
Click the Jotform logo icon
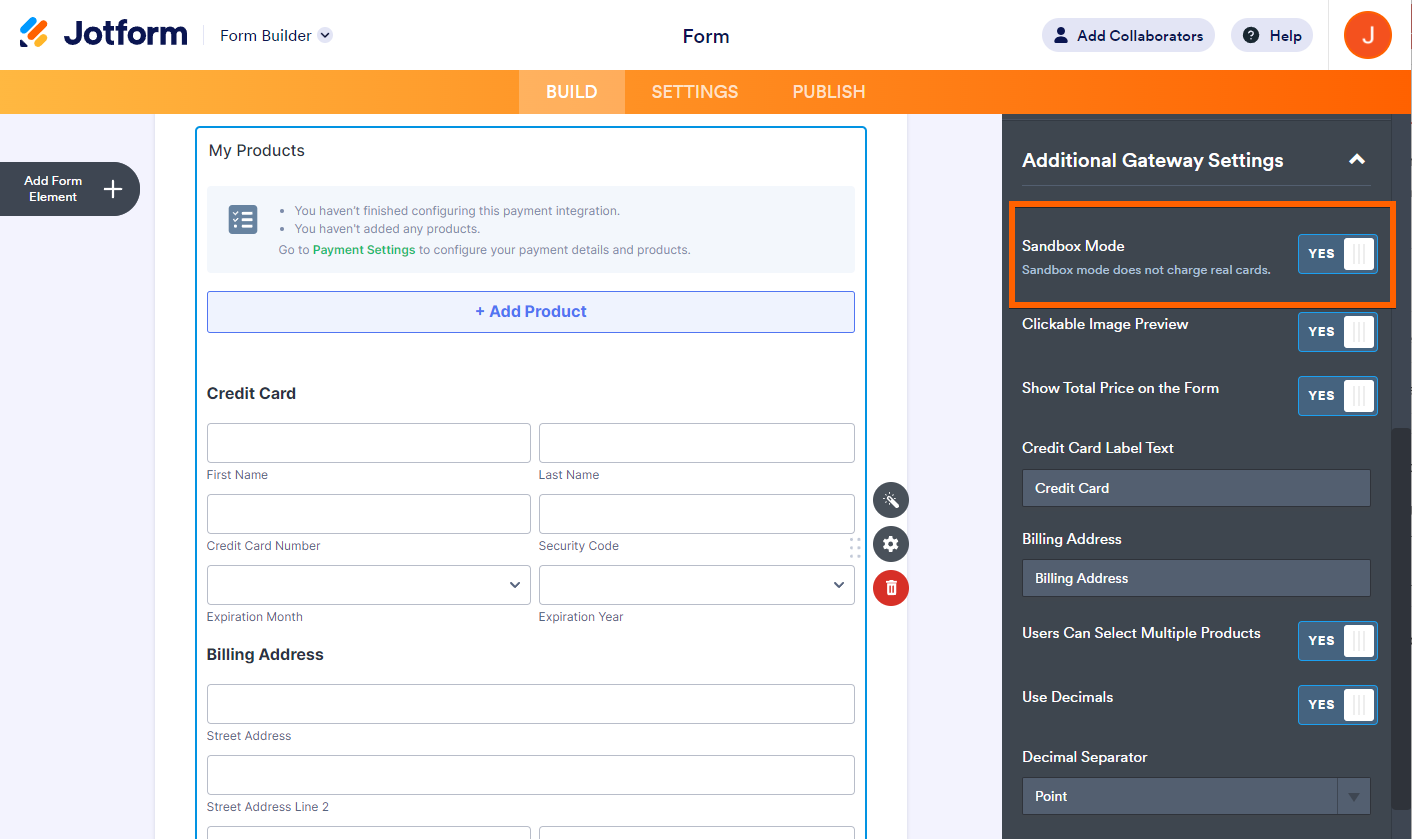coord(34,33)
